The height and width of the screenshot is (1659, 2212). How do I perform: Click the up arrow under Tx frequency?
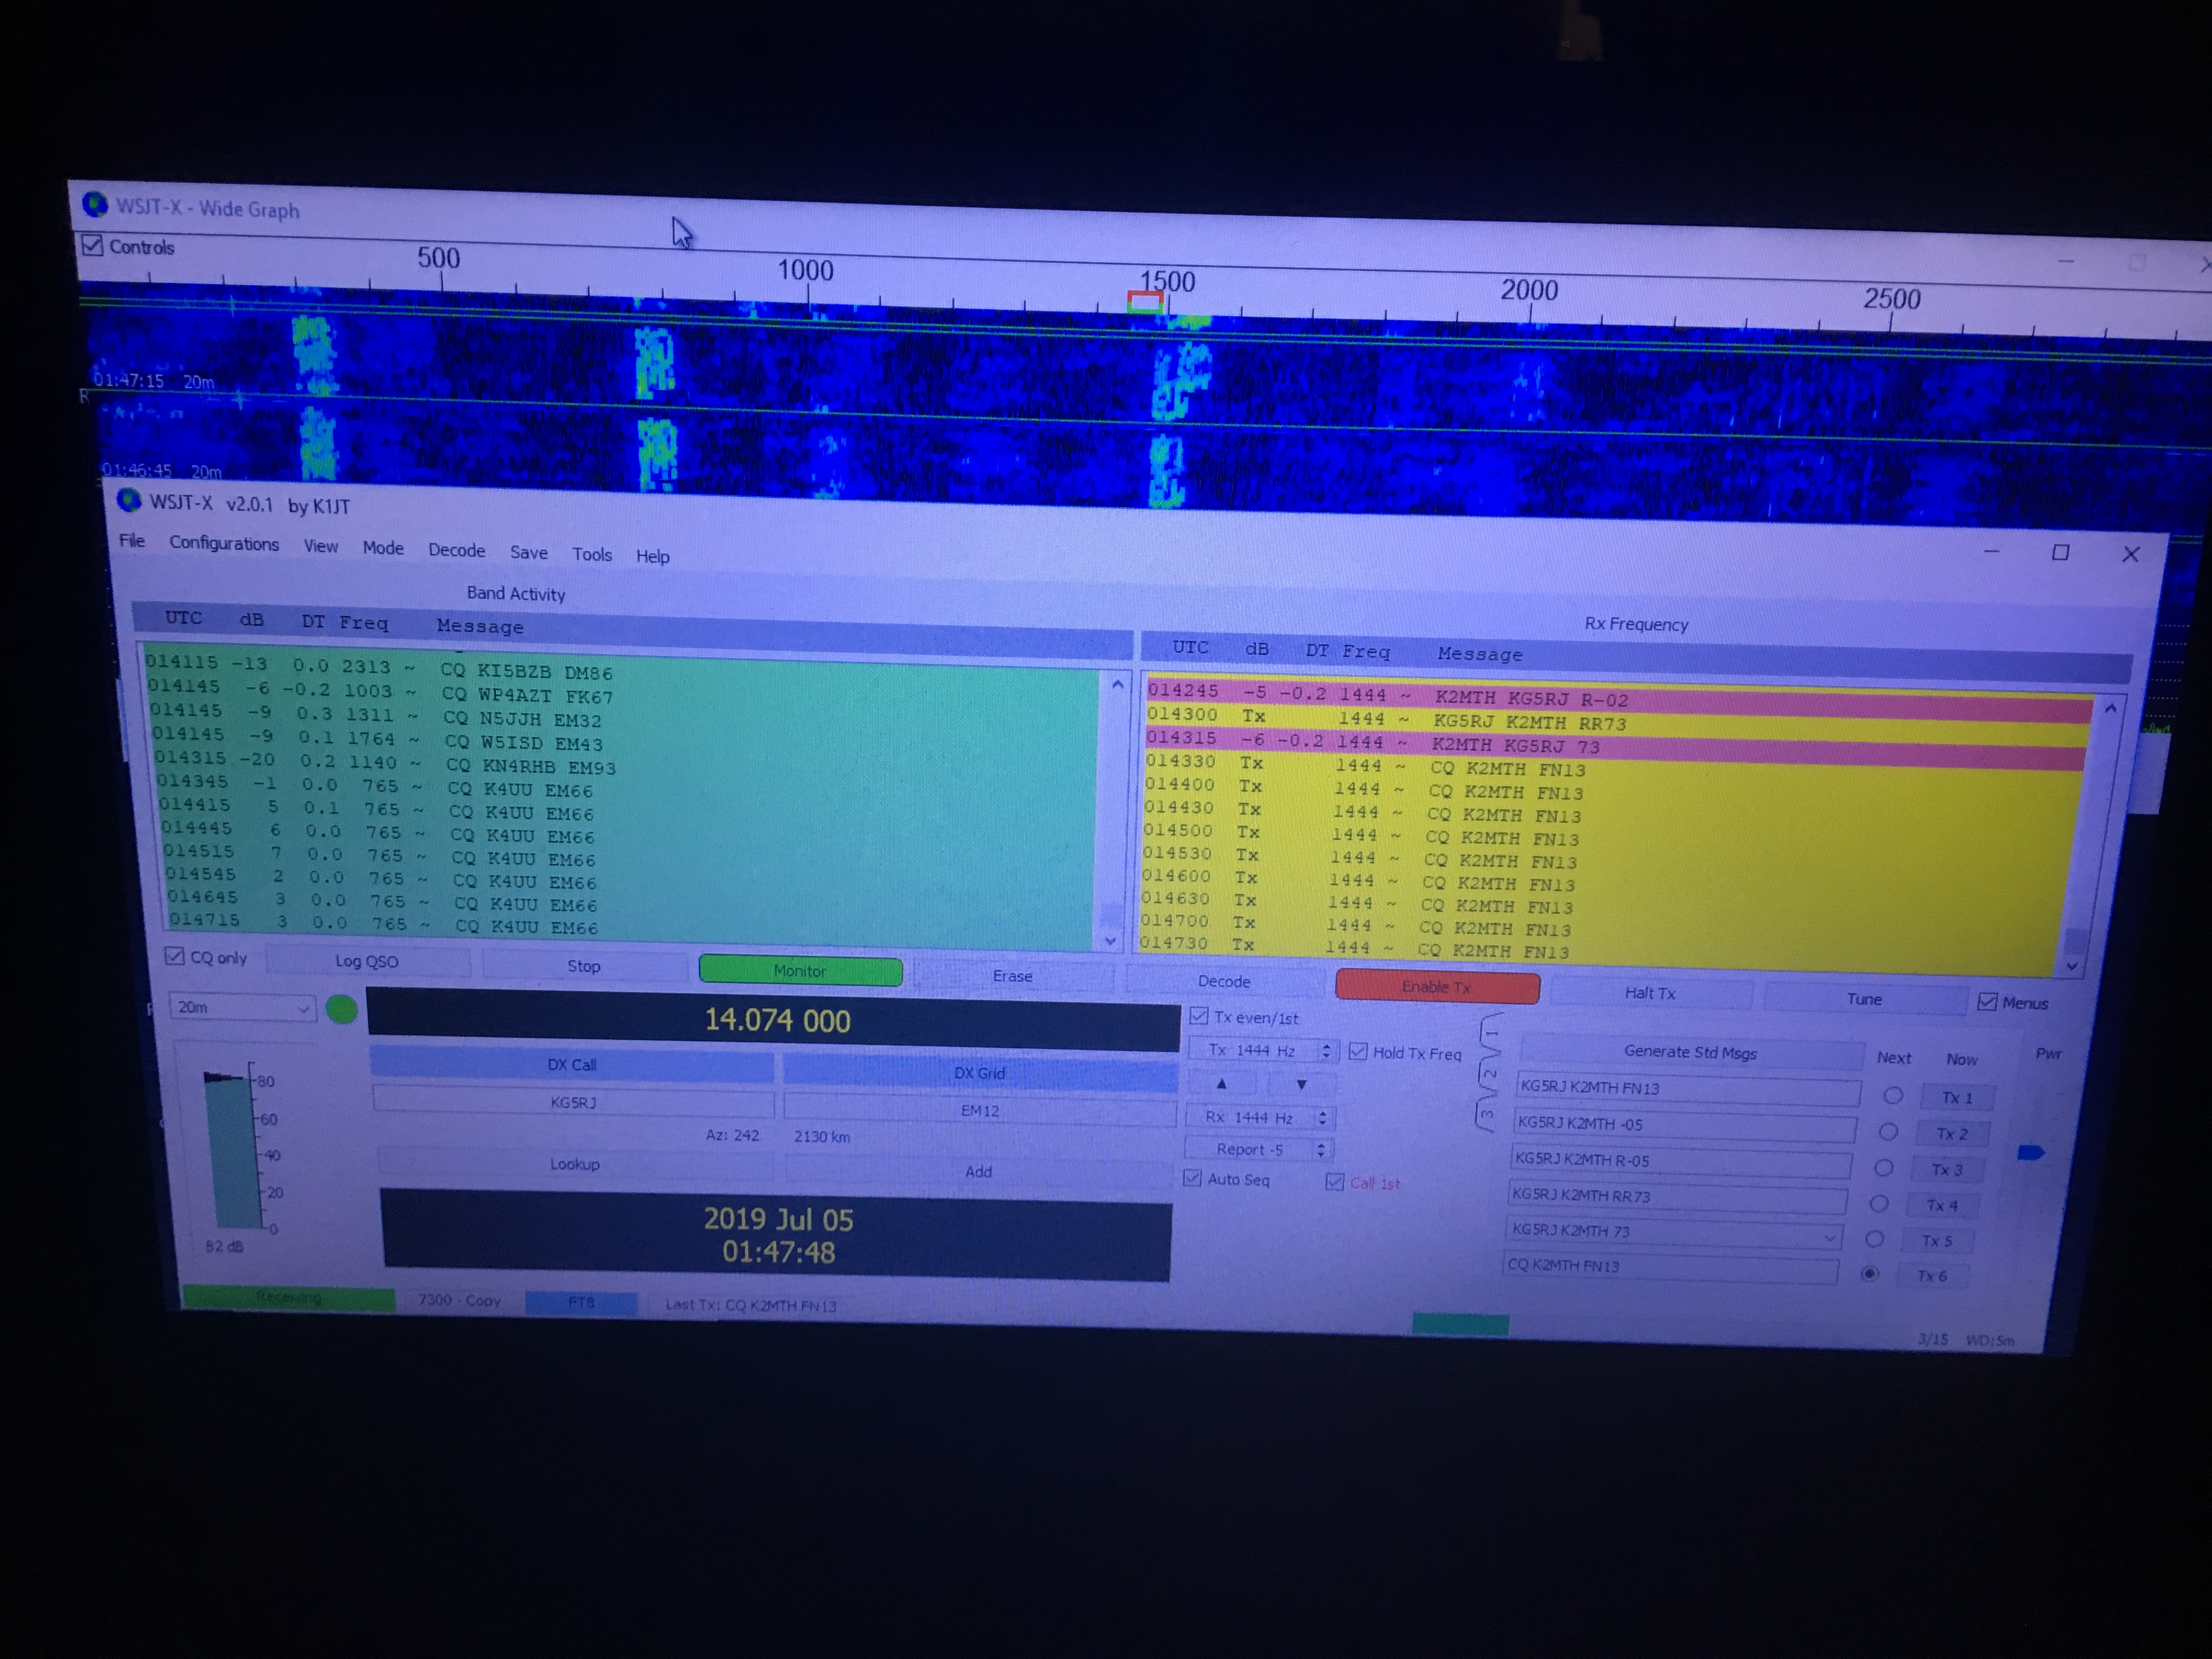[1221, 1083]
